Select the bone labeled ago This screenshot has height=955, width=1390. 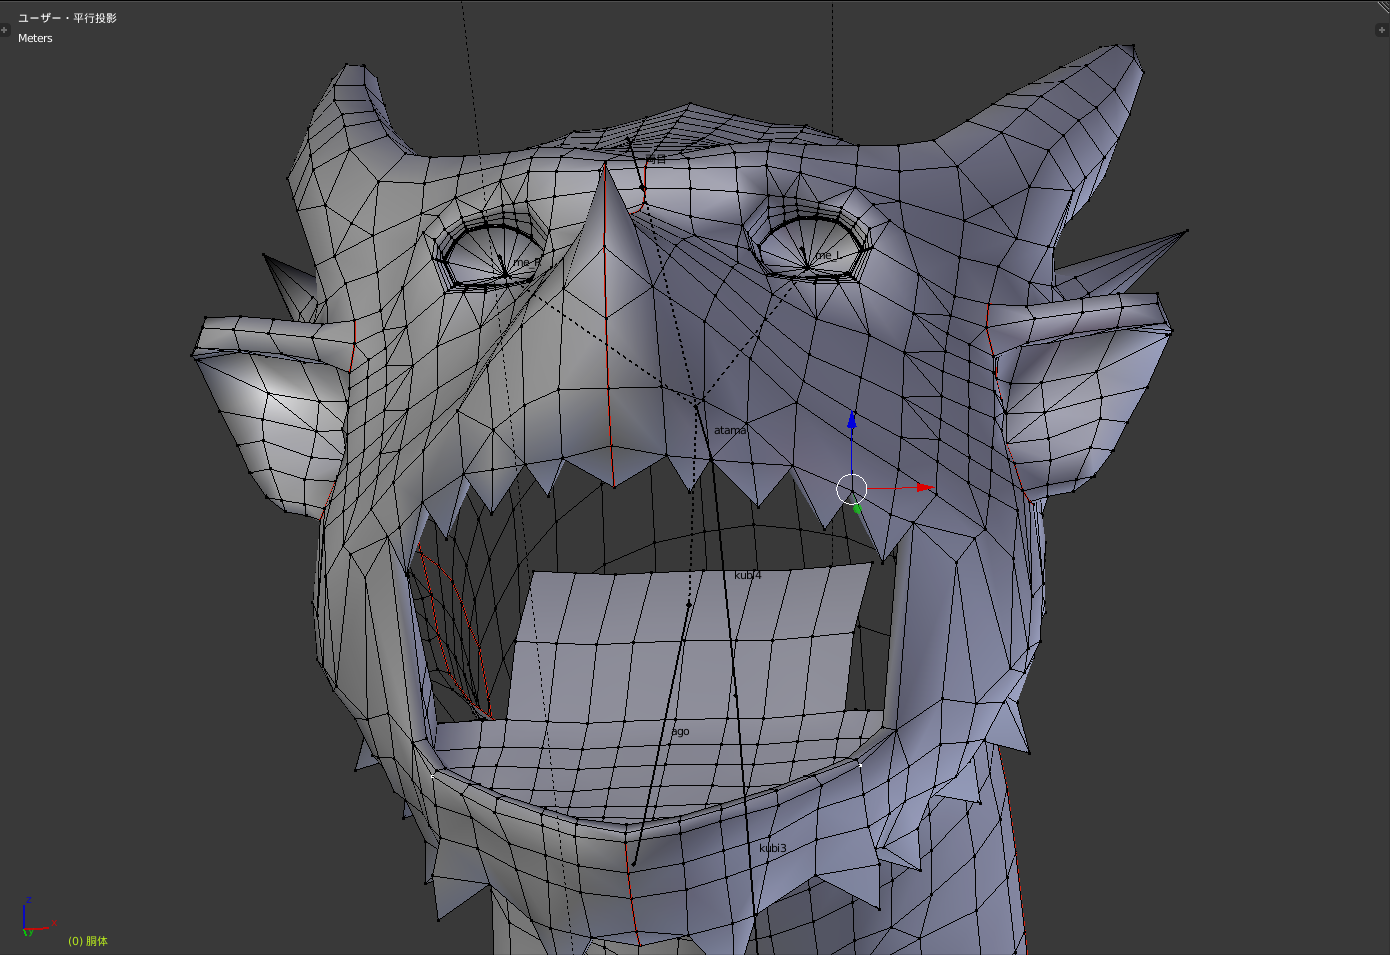coord(680,731)
